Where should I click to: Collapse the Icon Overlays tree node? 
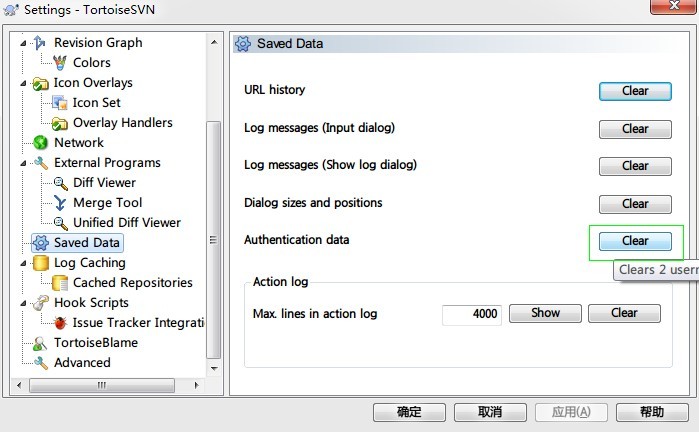pyautogui.click(x=23, y=83)
